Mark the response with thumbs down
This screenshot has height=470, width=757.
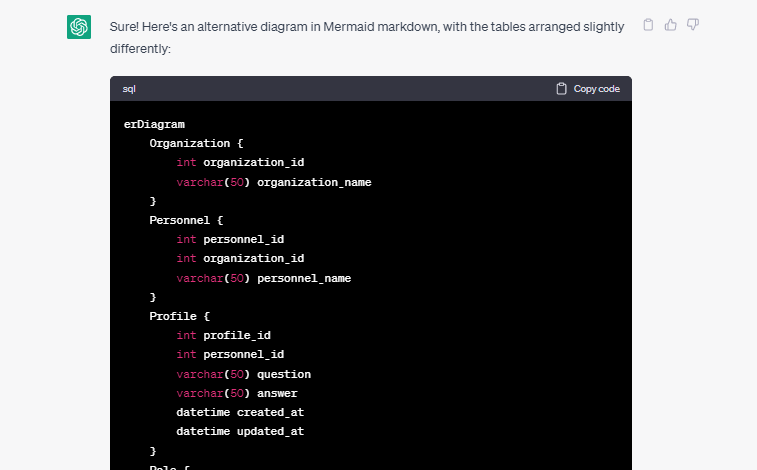(693, 25)
